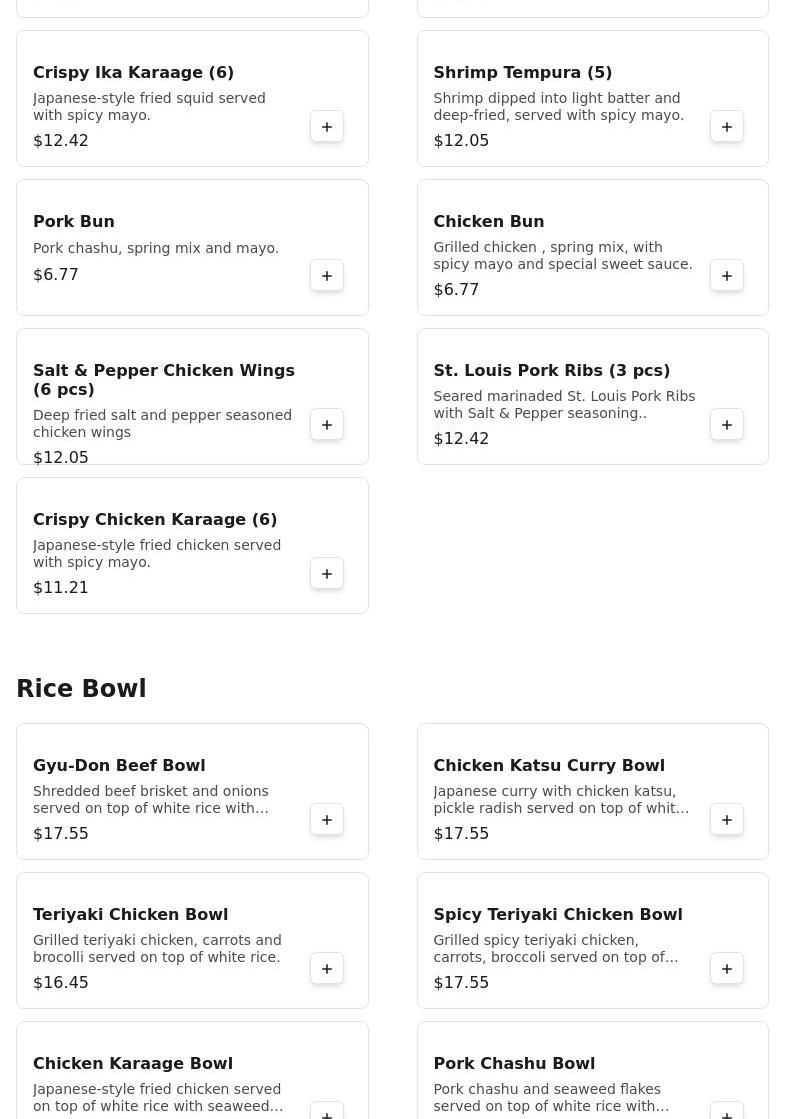785x1119 pixels.
Task: Add Salt & Pepper Chicken Wings
Action: tap(327, 425)
